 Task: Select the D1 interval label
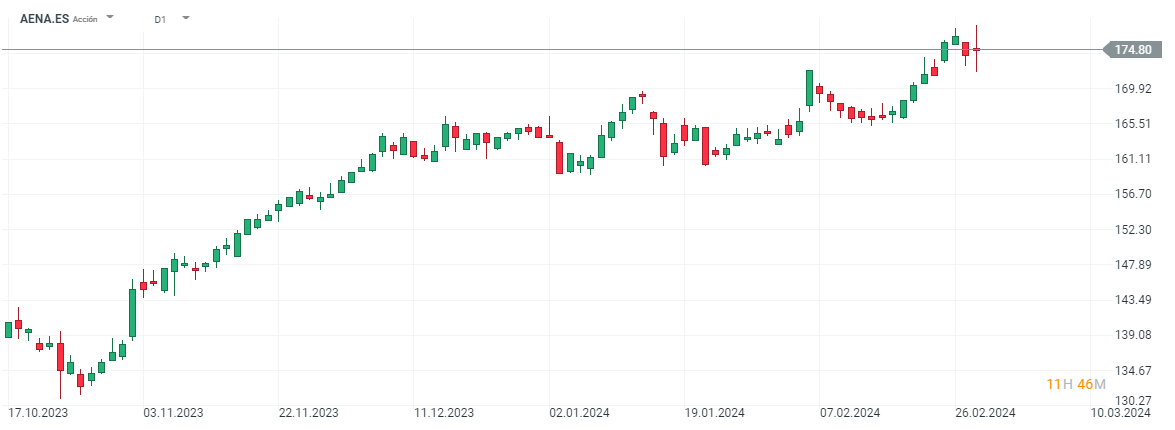pyautogui.click(x=162, y=19)
